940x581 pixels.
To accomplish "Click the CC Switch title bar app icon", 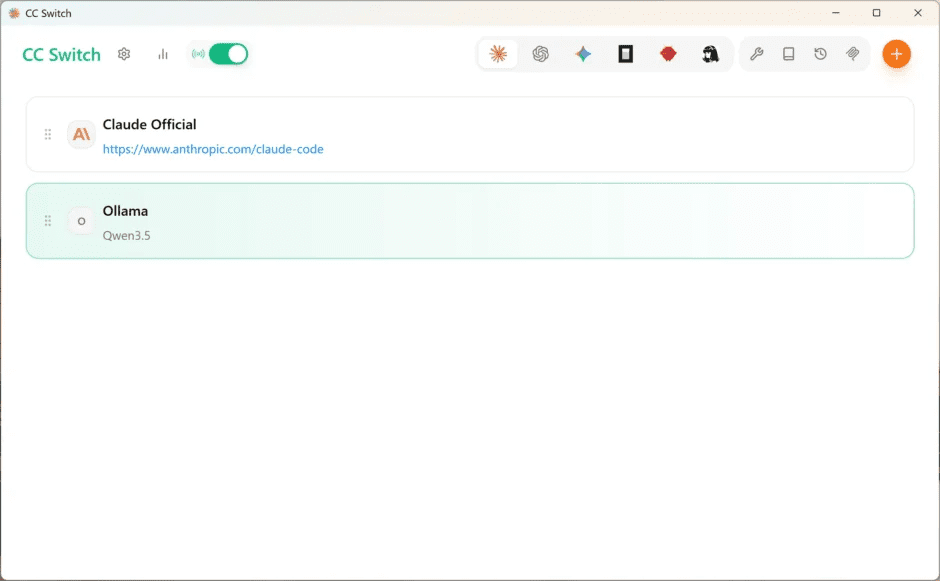I will [14, 13].
